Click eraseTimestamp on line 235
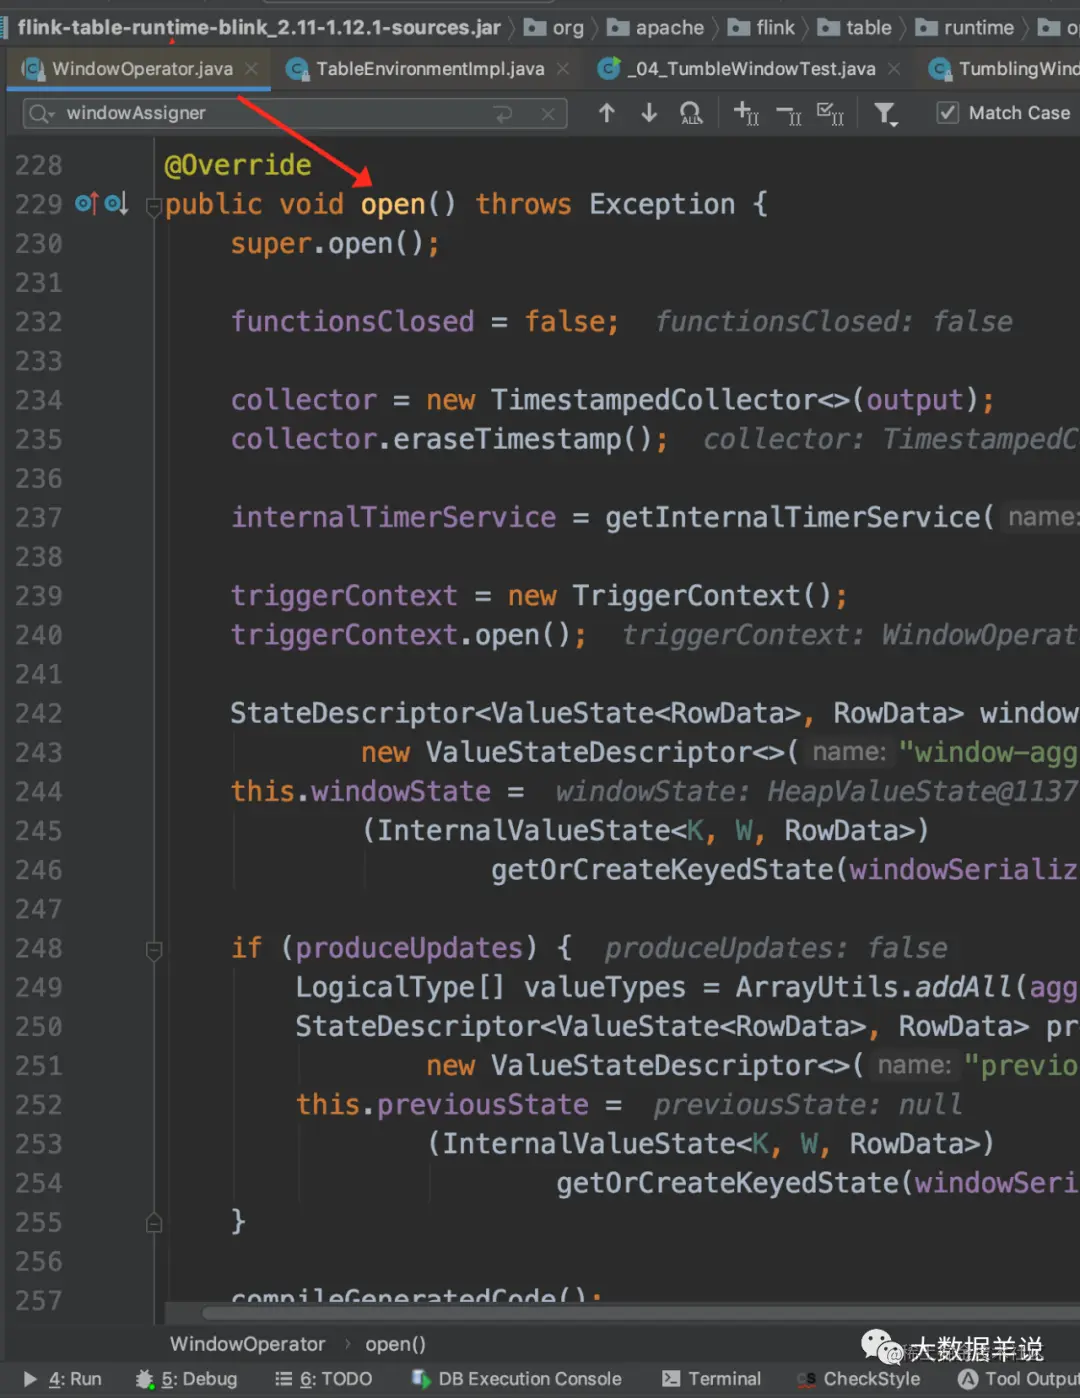Screen dimensions: 1080x1398 point(507,439)
